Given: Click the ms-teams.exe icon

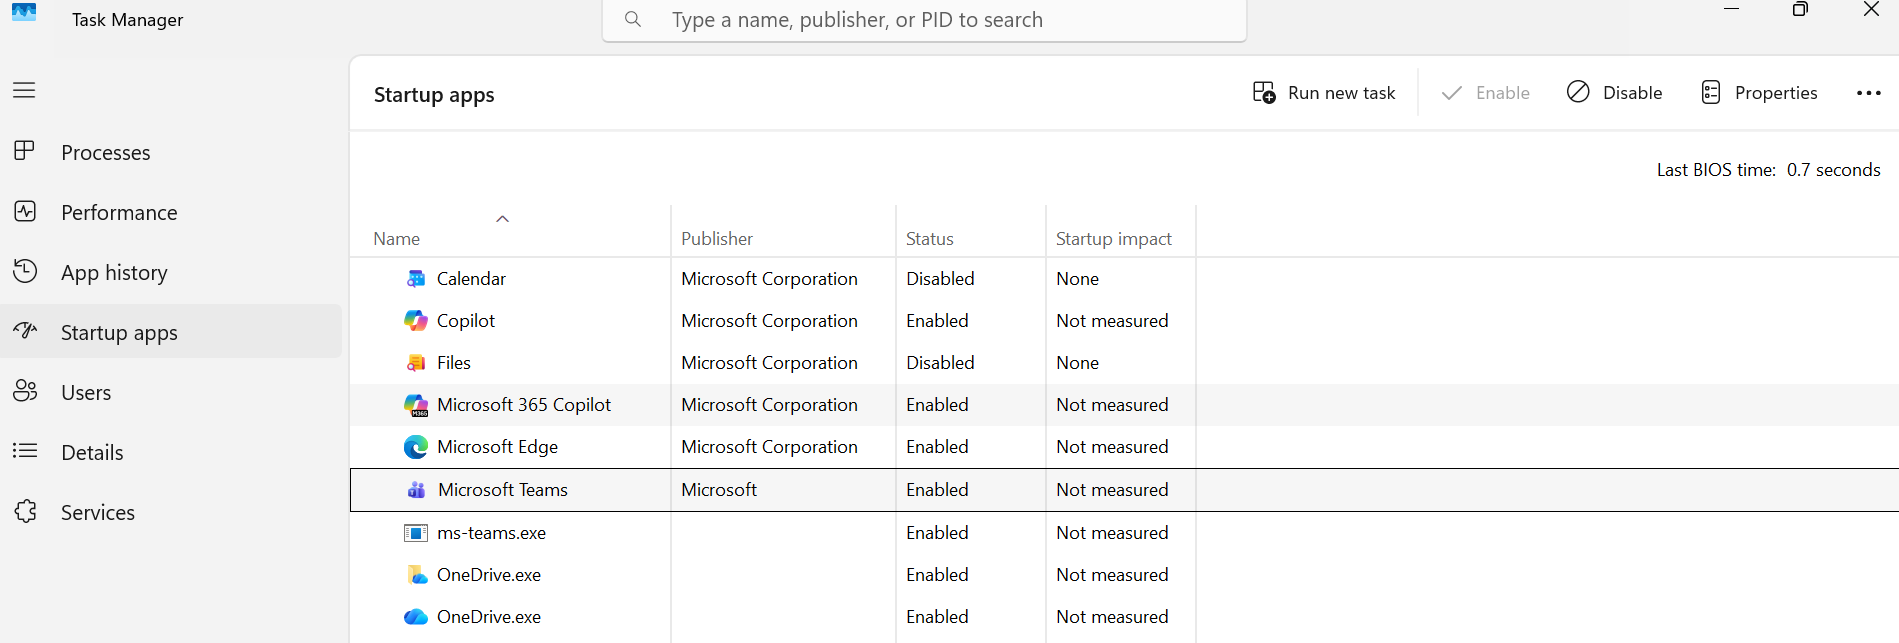Looking at the screenshot, I should 416,533.
